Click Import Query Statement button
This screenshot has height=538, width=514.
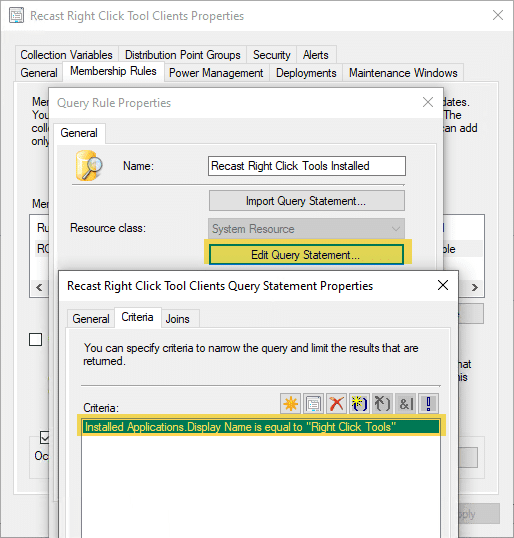click(x=306, y=201)
